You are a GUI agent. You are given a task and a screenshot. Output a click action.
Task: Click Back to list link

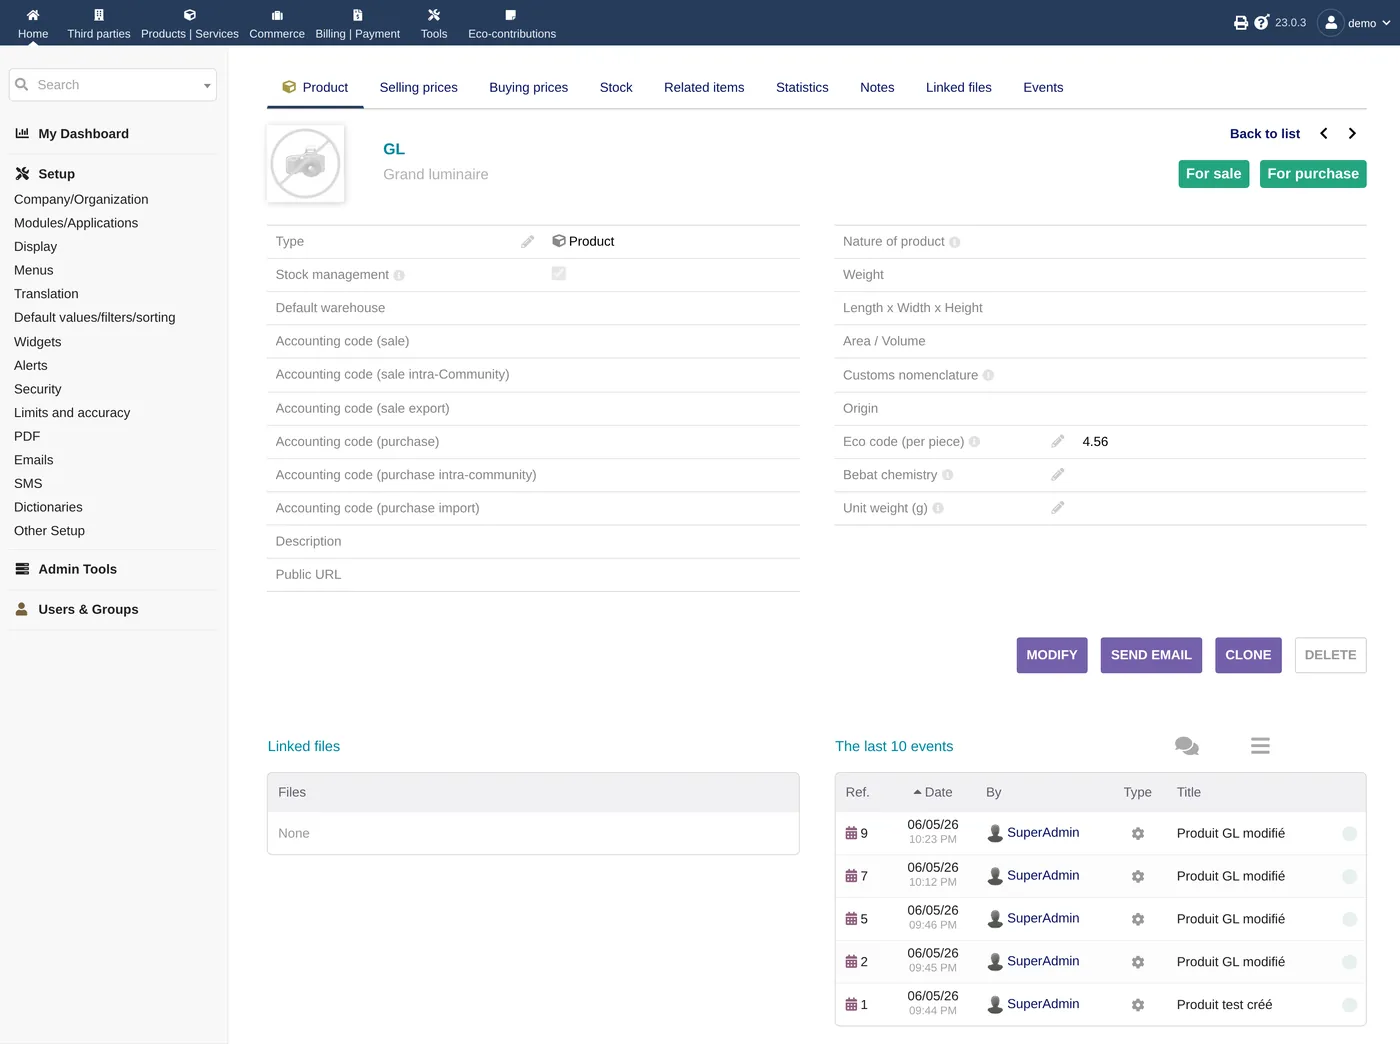click(1264, 133)
